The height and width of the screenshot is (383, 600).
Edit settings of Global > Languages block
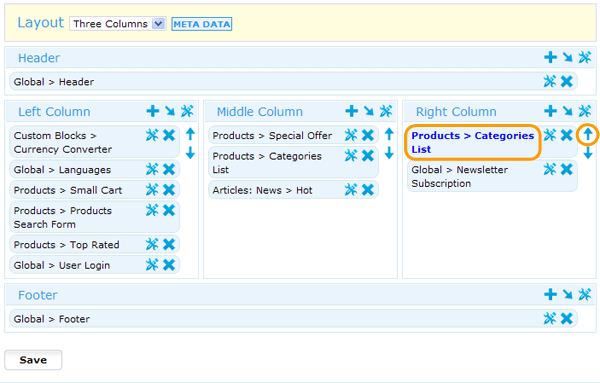point(152,169)
